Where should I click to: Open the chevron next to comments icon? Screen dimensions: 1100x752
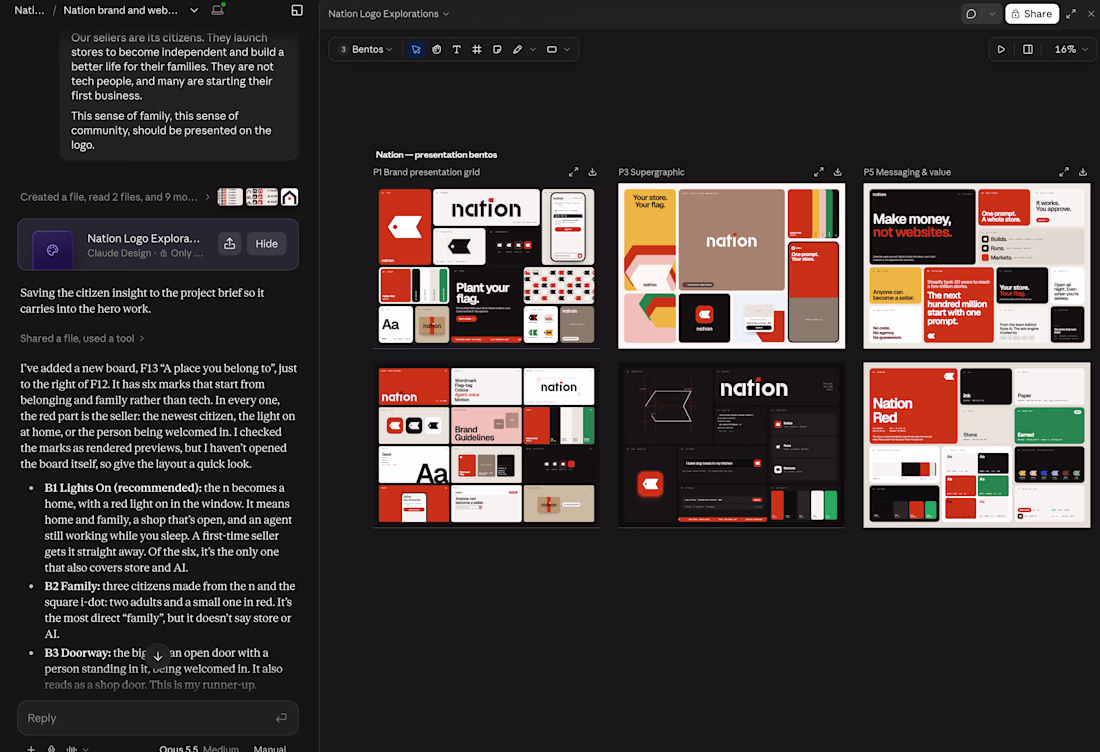(992, 13)
